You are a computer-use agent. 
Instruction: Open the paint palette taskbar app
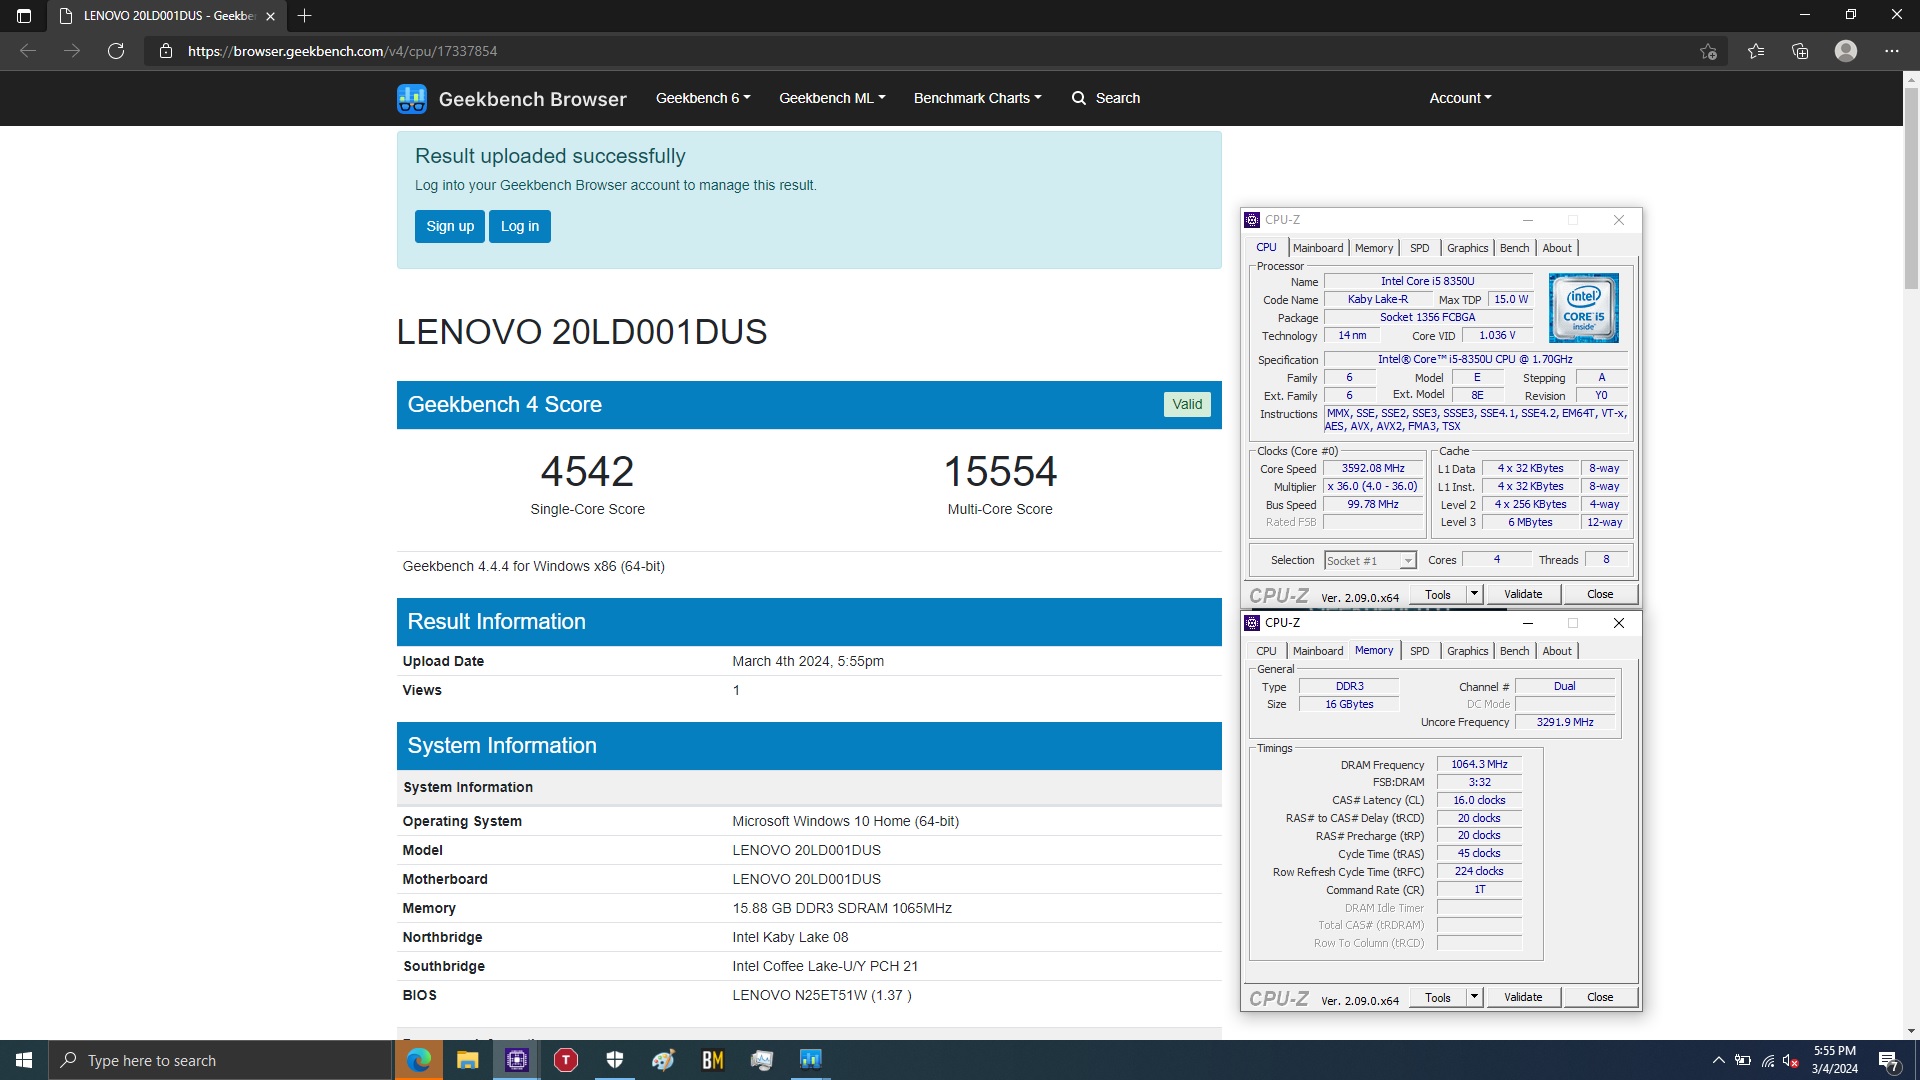tap(664, 1060)
